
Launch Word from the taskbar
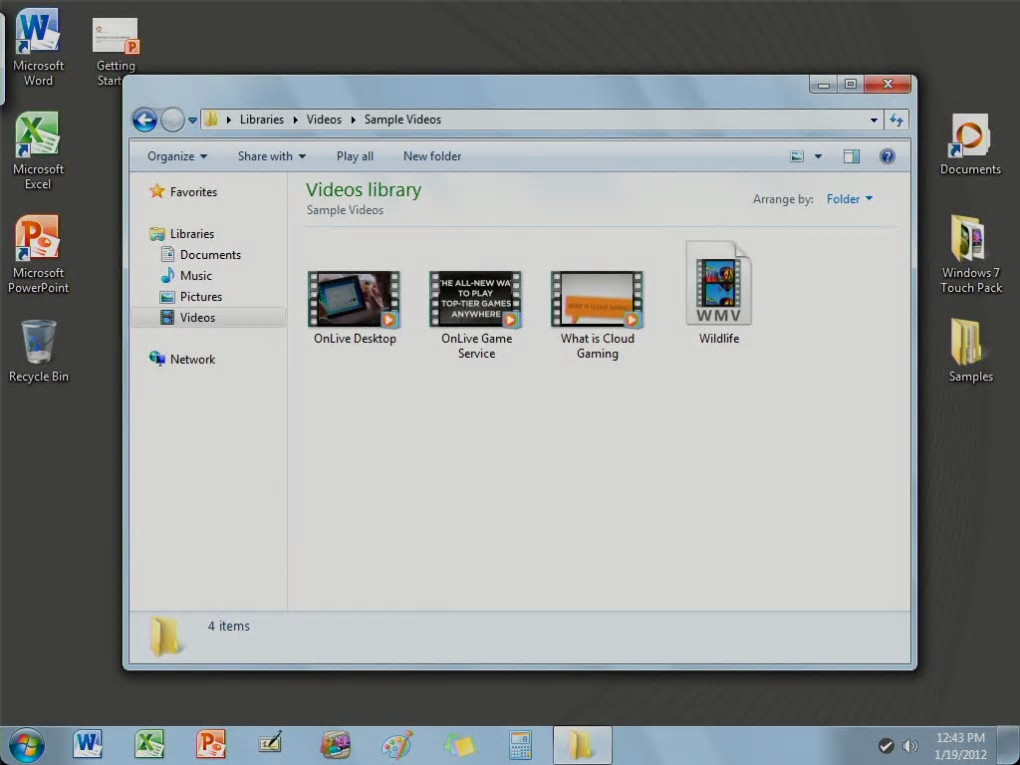click(x=87, y=745)
